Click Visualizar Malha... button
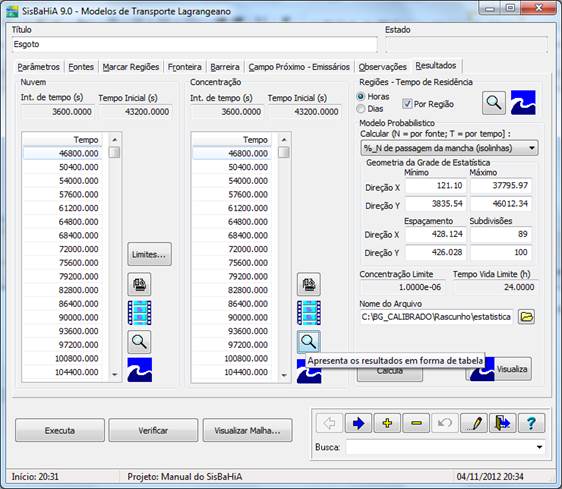562x489 pixels. (247, 430)
